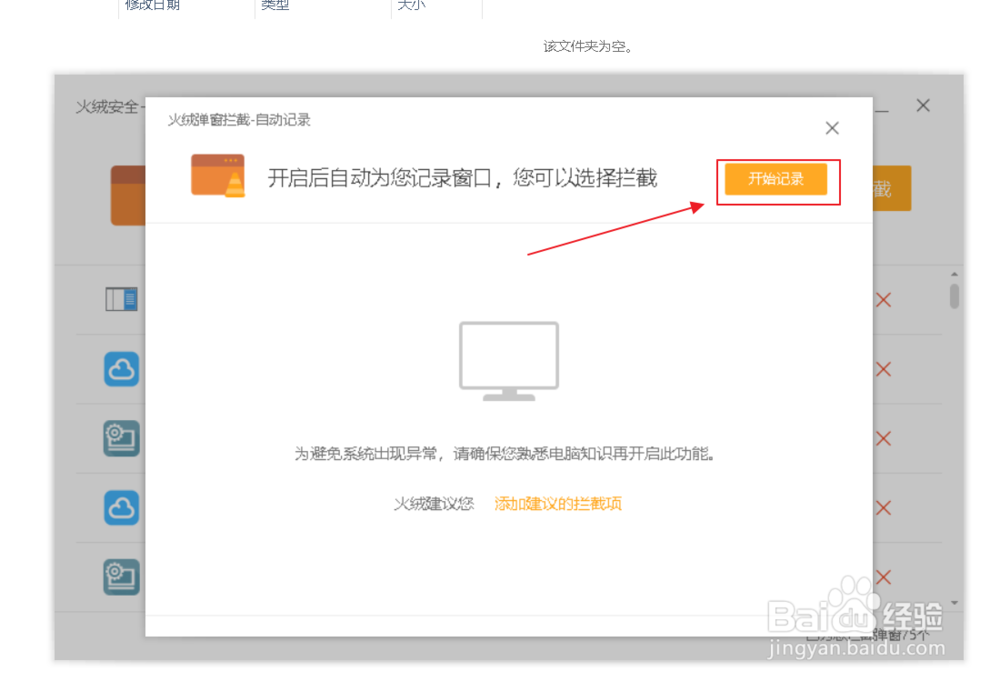Click the 火绒建议您 label
1000x682 pixels.
(x=434, y=504)
